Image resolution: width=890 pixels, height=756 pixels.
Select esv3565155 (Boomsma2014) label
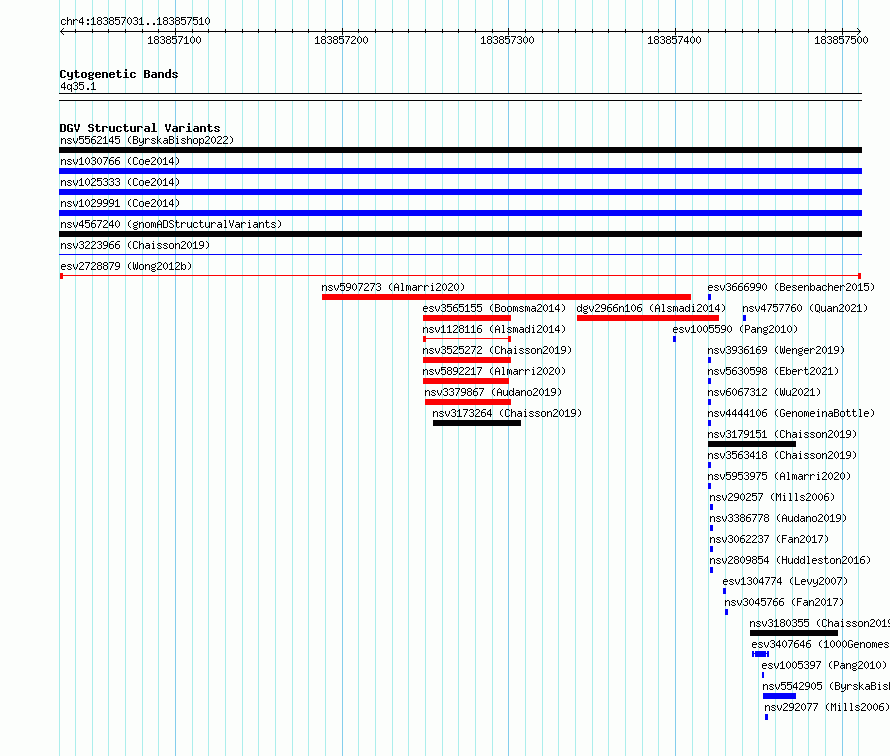click(494, 308)
